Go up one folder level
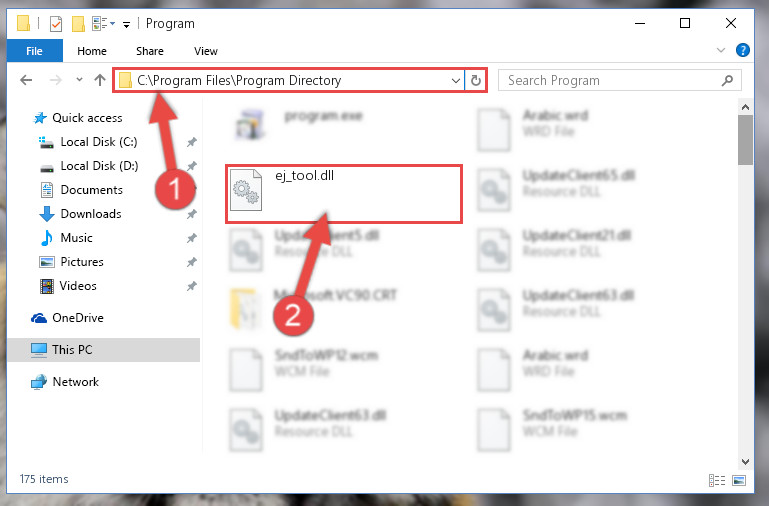 (100, 80)
